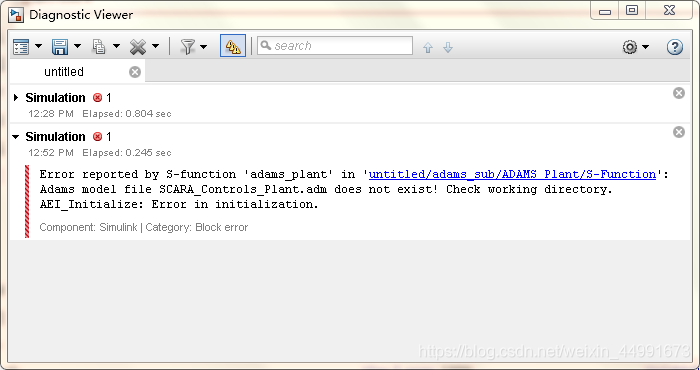Click the Diagnostic Viewer title bar app icon
Viewport: 700px width, 370px height.
(x=16, y=15)
